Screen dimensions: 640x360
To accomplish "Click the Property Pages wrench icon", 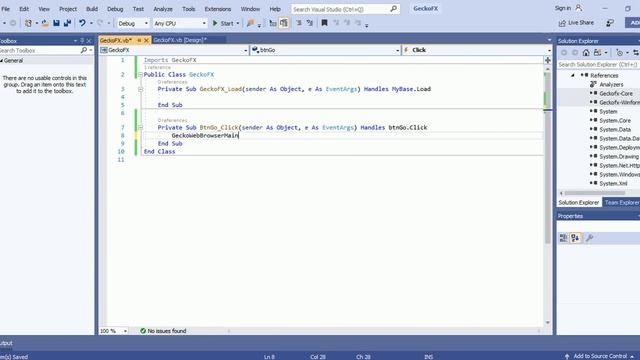I will tap(589, 238).
